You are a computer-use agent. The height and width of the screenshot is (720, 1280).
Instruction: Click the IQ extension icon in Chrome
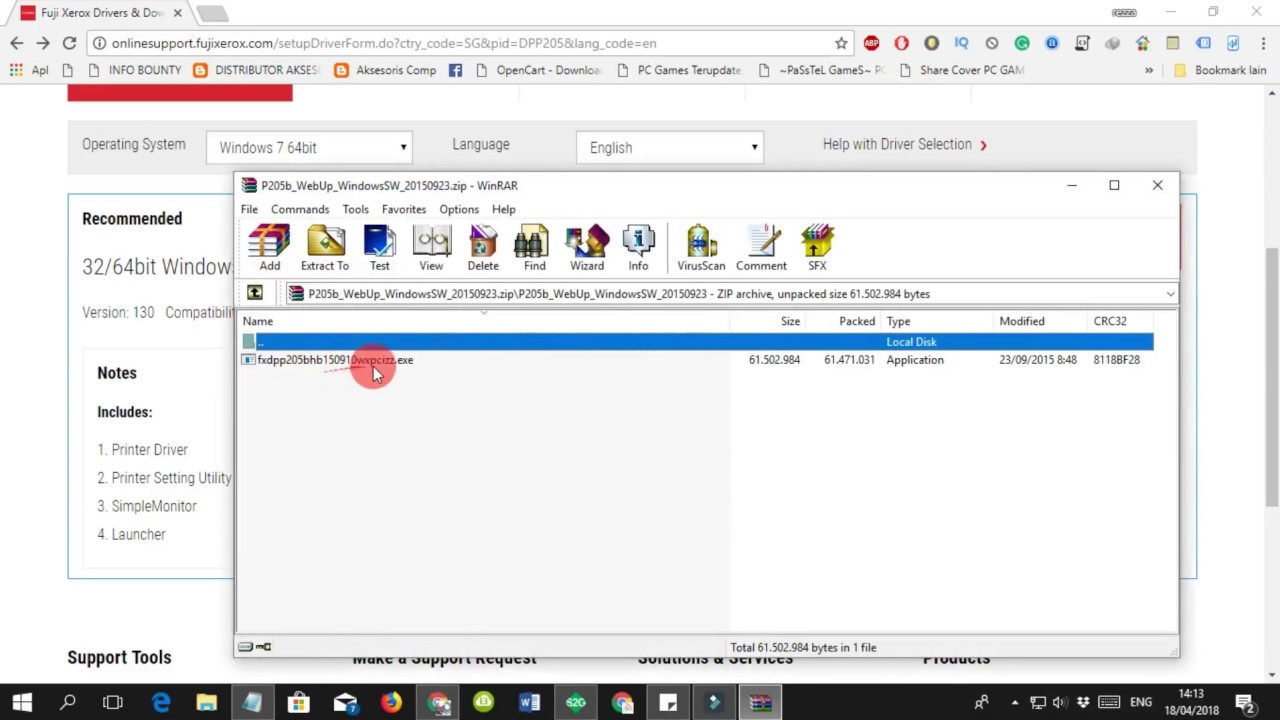click(x=961, y=43)
